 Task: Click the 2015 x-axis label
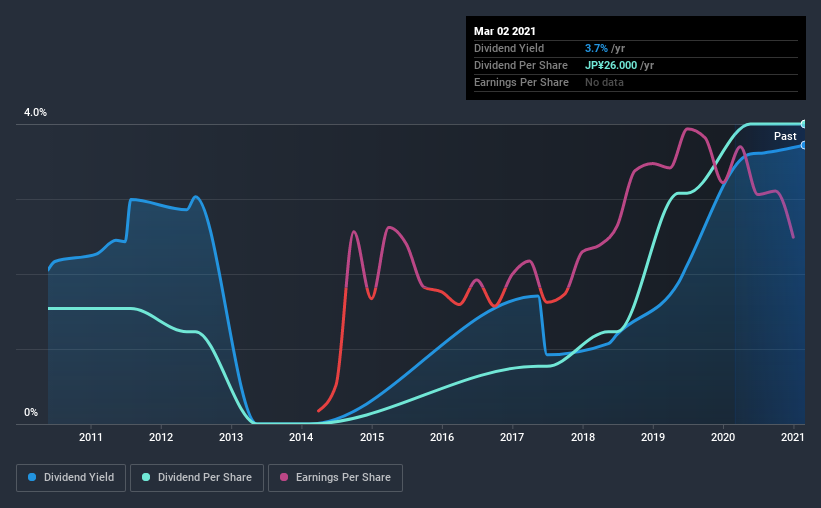(x=372, y=437)
